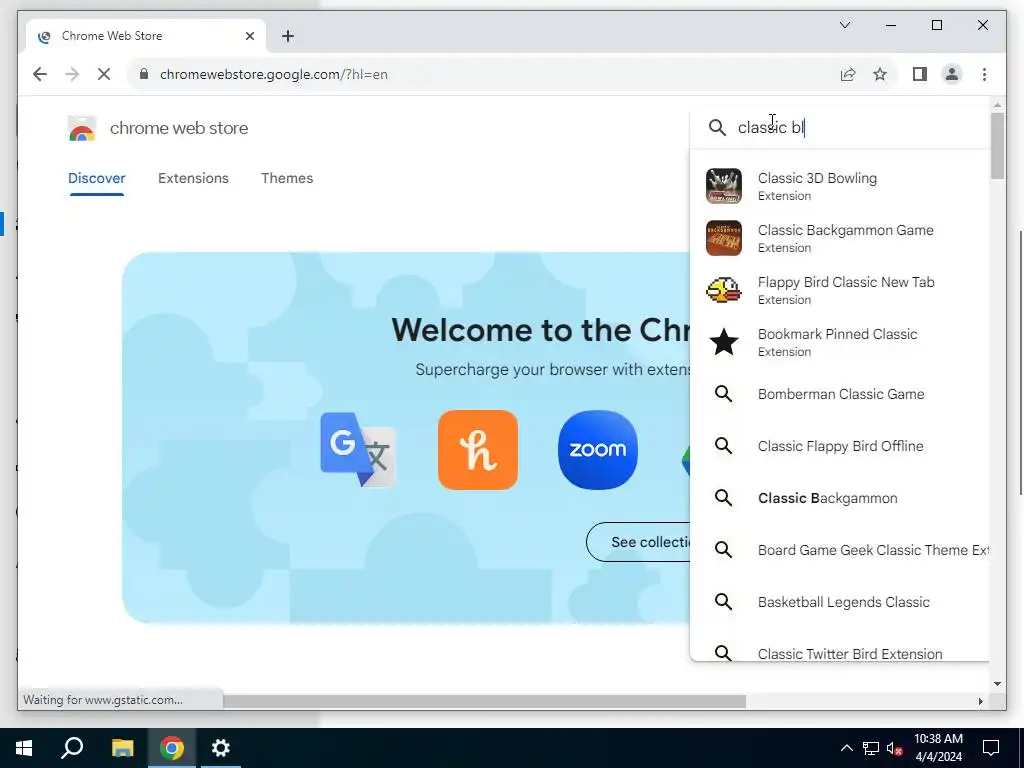Viewport: 1024px width, 768px height.
Task: Search for 'Bomberman Classic Game' suggestion
Action: (x=840, y=394)
